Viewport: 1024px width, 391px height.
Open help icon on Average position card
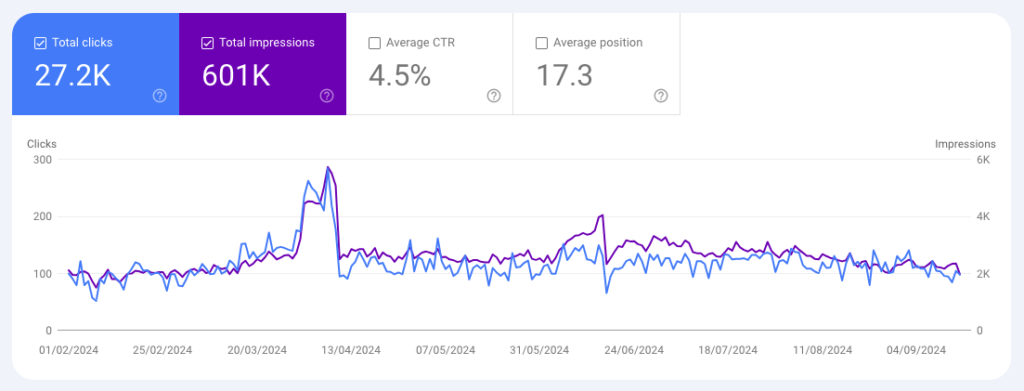click(x=661, y=96)
